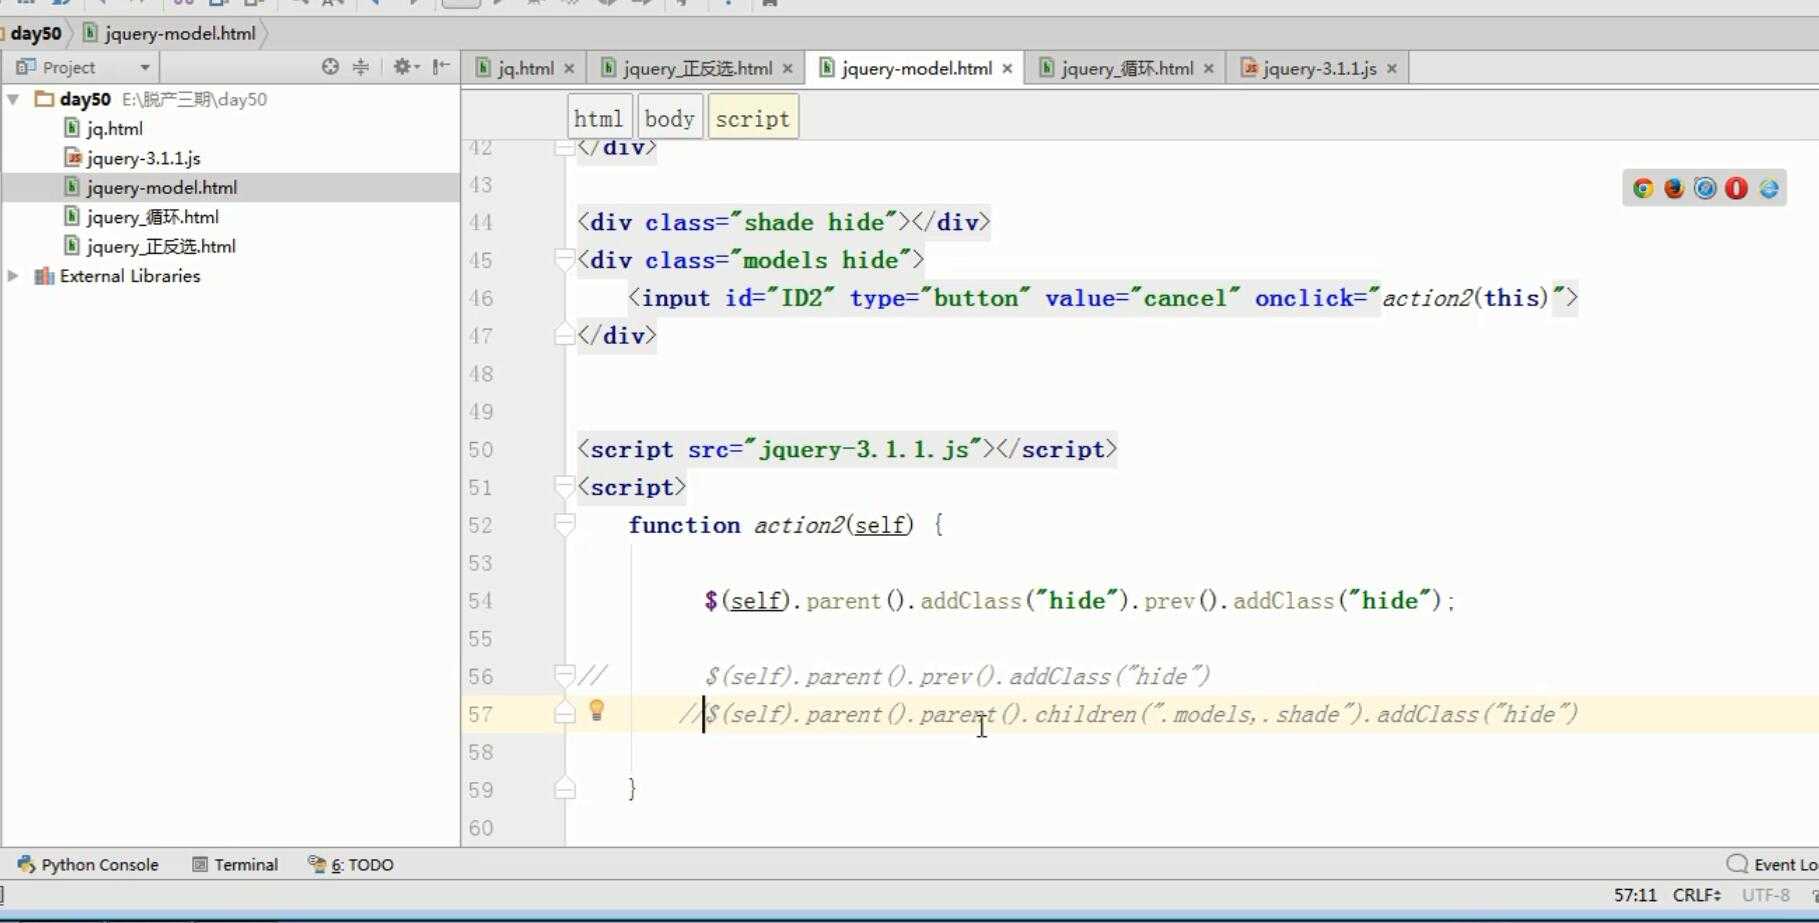
Task: Close the jq.html tab
Action: coord(569,69)
